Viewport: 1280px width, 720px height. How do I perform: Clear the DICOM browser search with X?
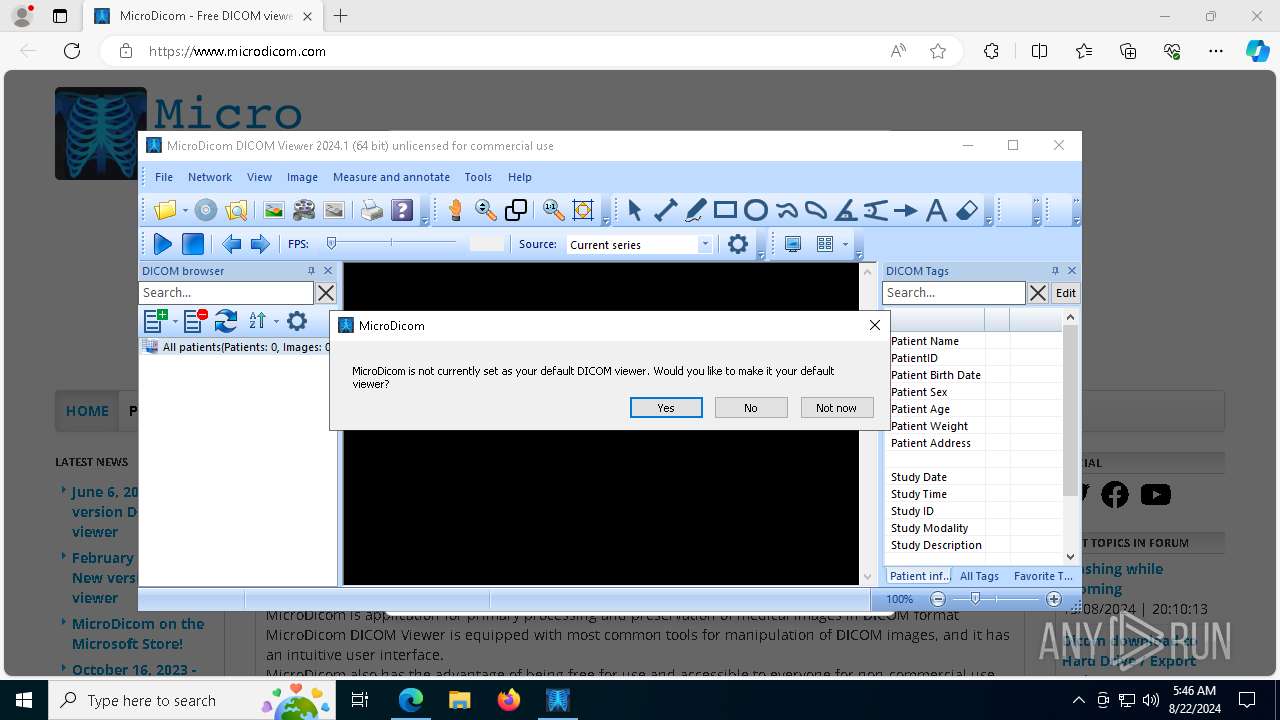(326, 293)
